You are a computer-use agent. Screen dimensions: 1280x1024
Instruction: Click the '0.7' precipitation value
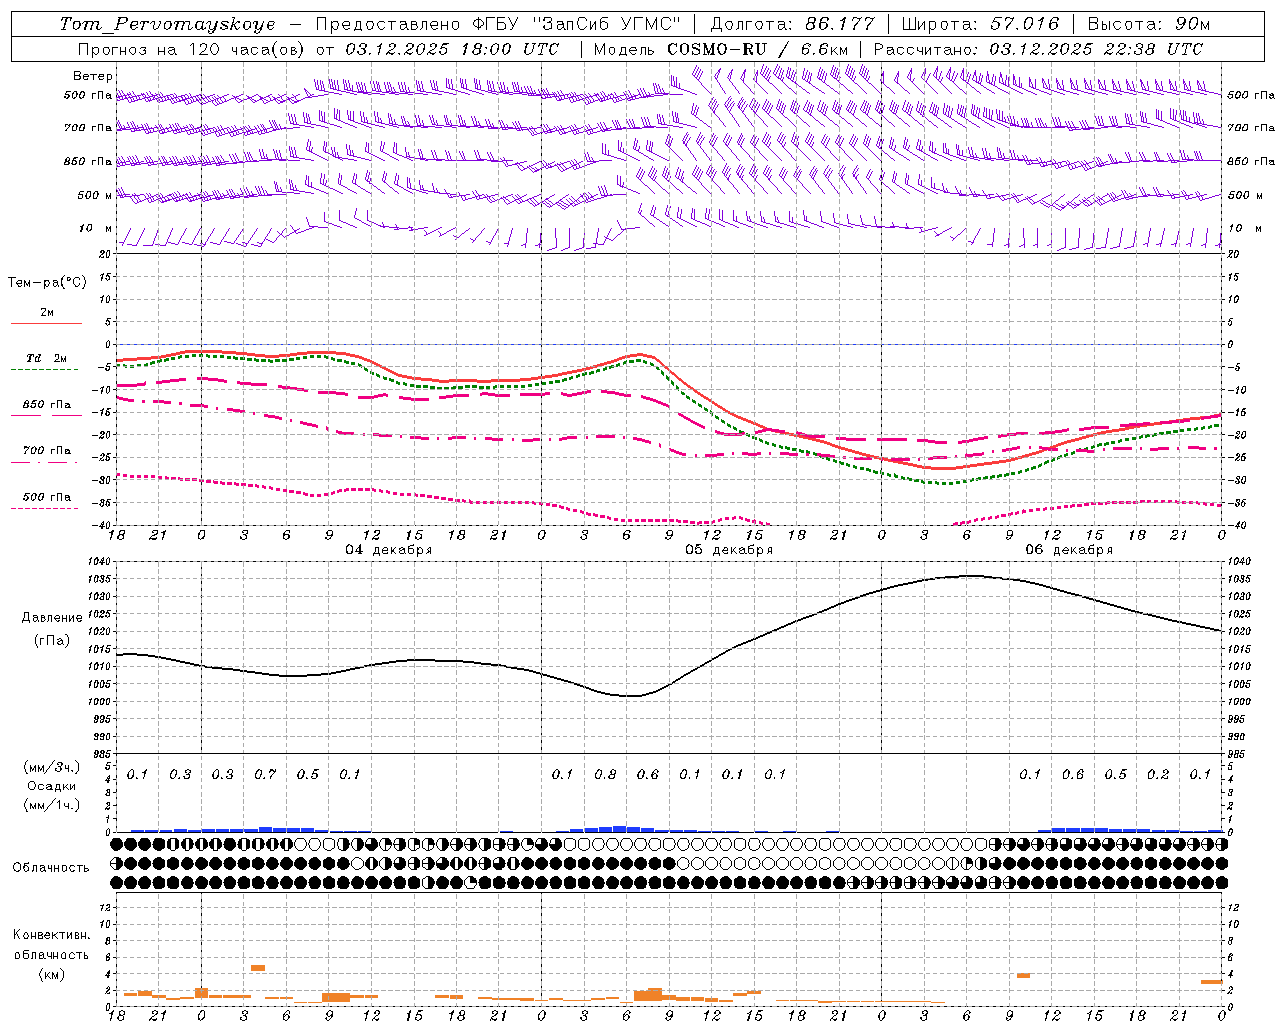265,775
